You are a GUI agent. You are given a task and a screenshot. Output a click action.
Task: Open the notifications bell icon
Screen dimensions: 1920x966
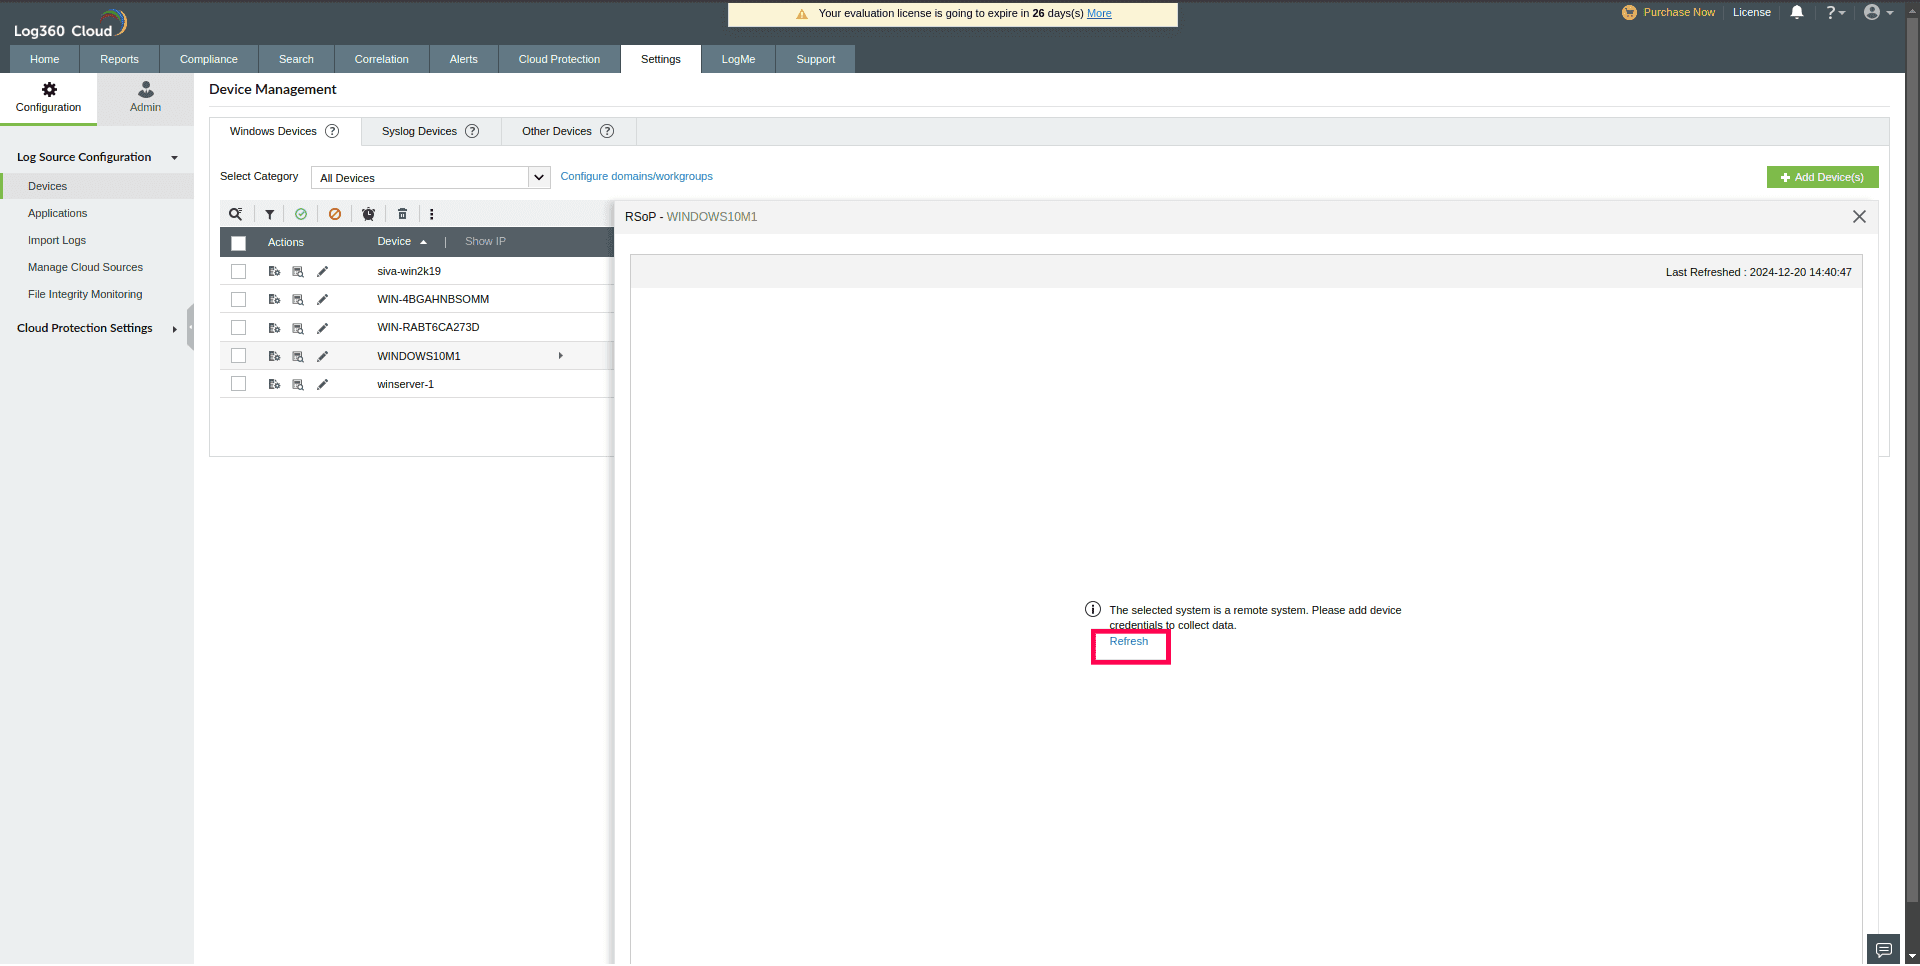(1797, 13)
